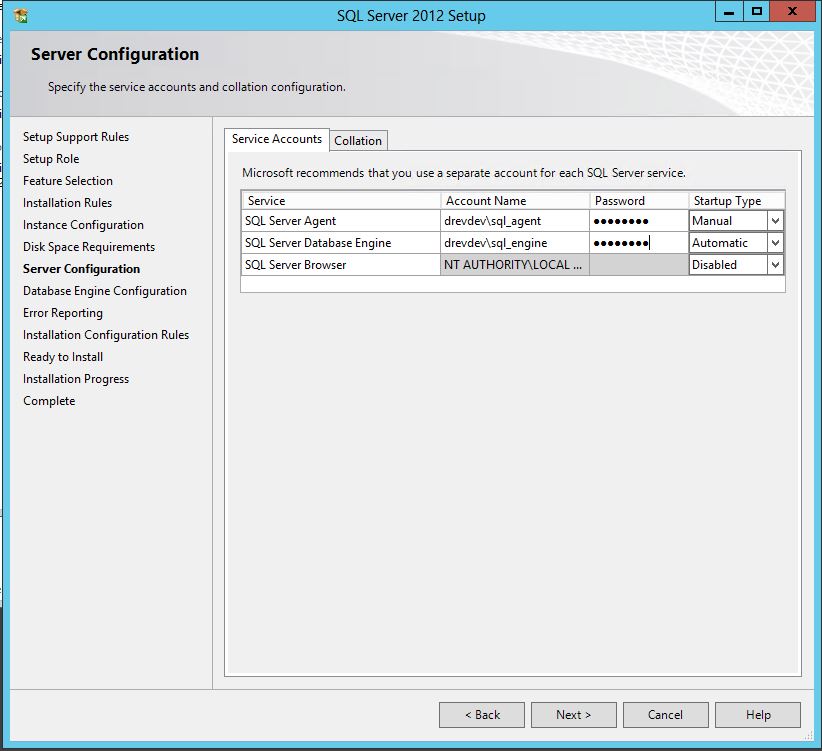Open Startup Type dropdown for SQL Server Agent
822x751 pixels.
(775, 221)
